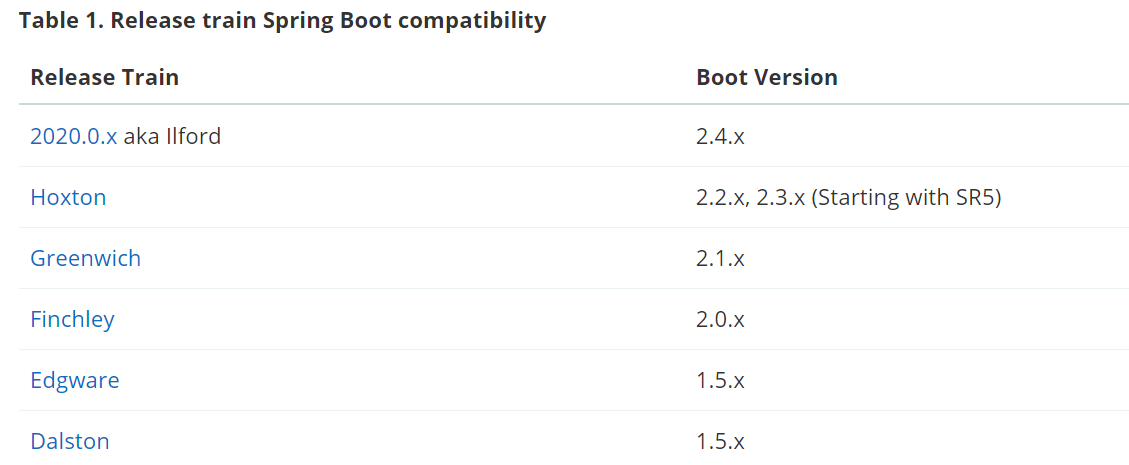Click the 'Table 1.' label in the caption
This screenshot has width=1129, height=465.
click(62, 20)
